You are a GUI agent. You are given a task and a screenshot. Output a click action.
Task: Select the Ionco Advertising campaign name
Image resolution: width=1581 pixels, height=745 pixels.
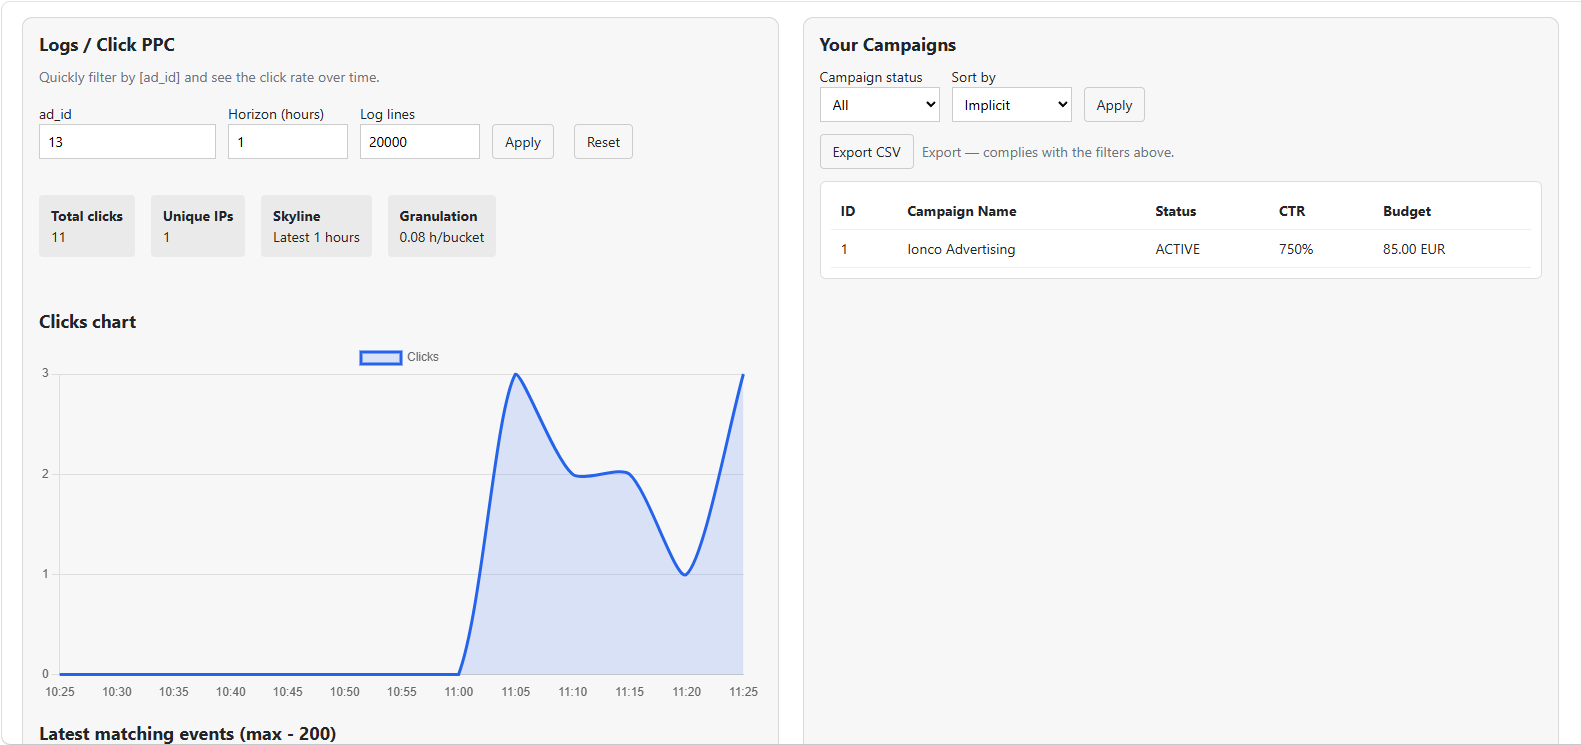coord(961,249)
